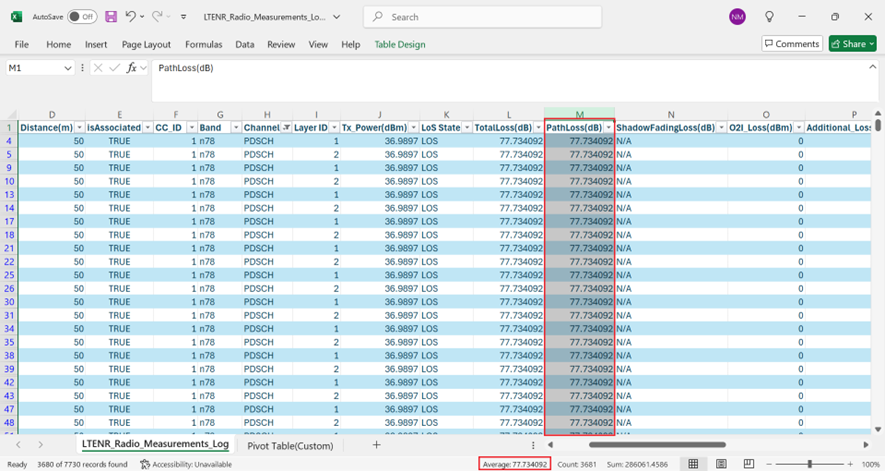Viewport: 885px width, 471px height.
Task: Open the Comments button
Action: tap(791, 44)
